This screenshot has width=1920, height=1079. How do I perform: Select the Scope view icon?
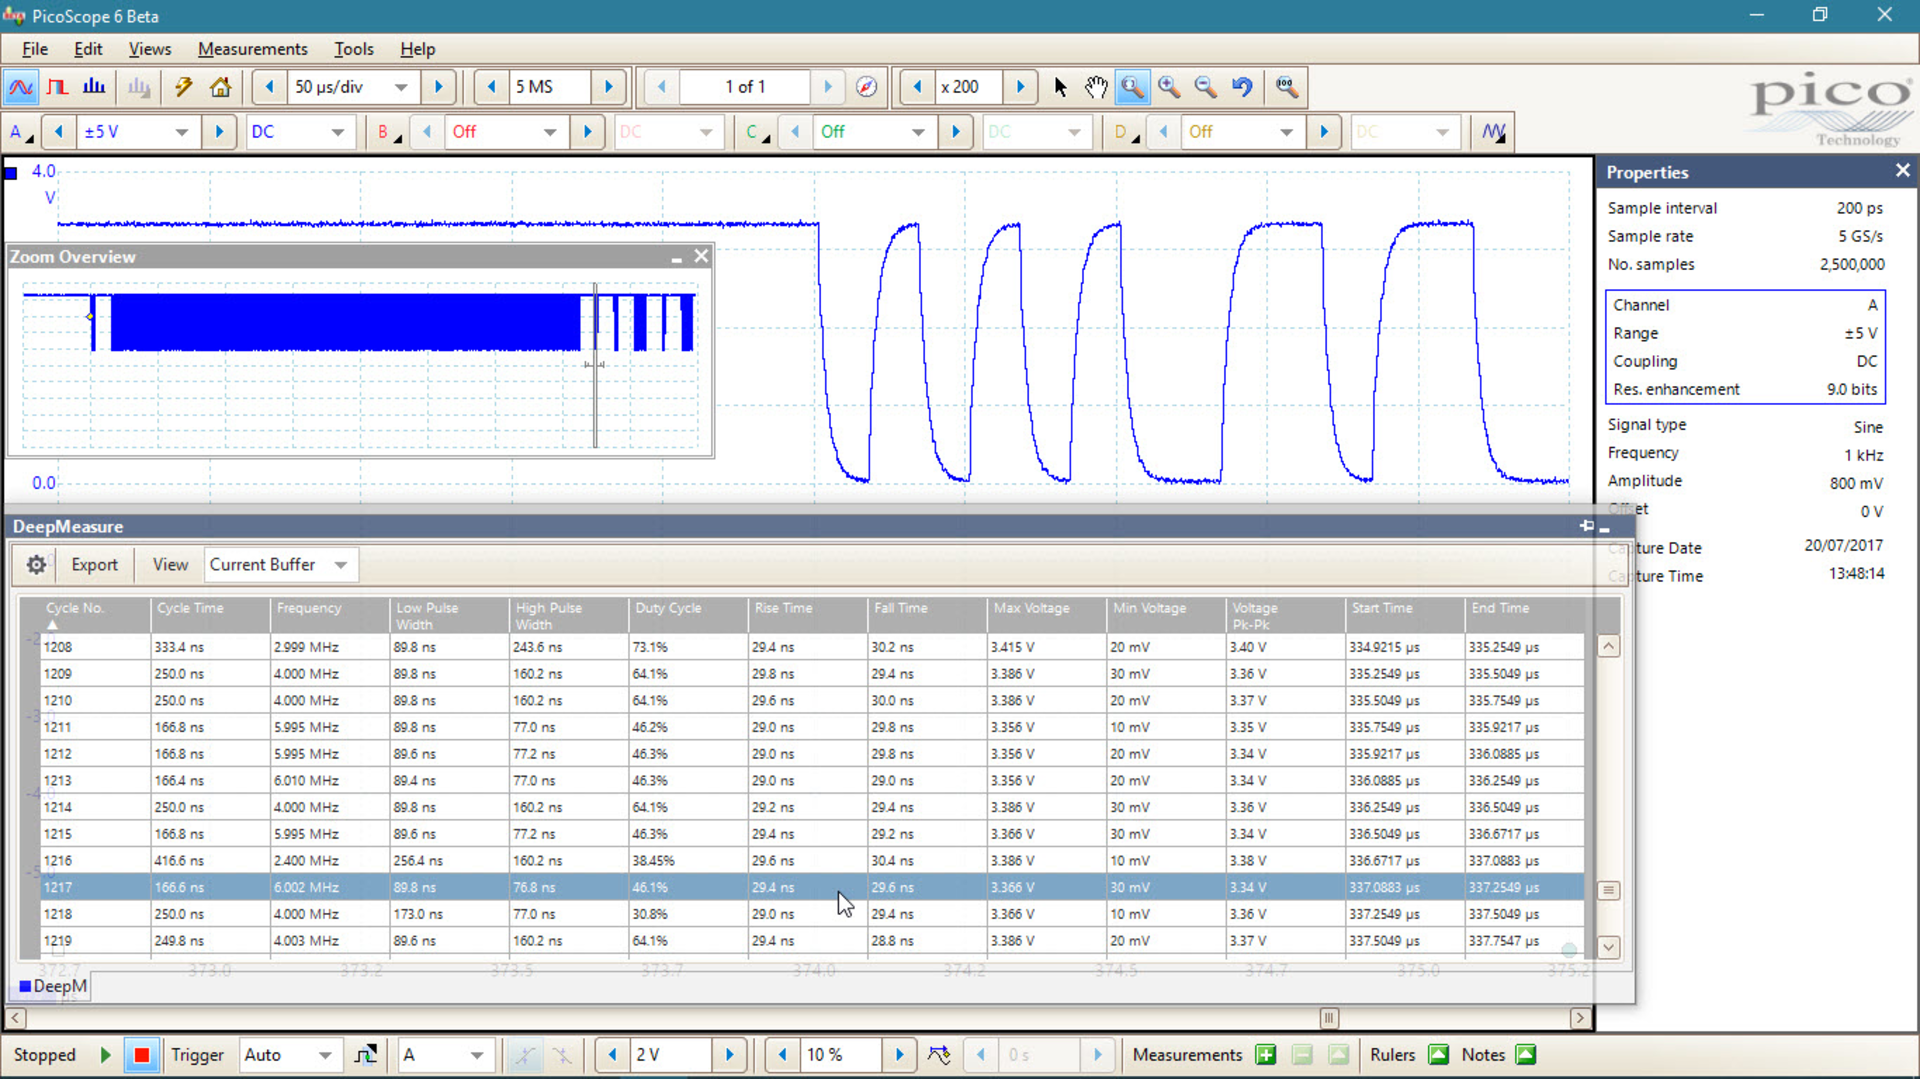pyautogui.click(x=20, y=88)
